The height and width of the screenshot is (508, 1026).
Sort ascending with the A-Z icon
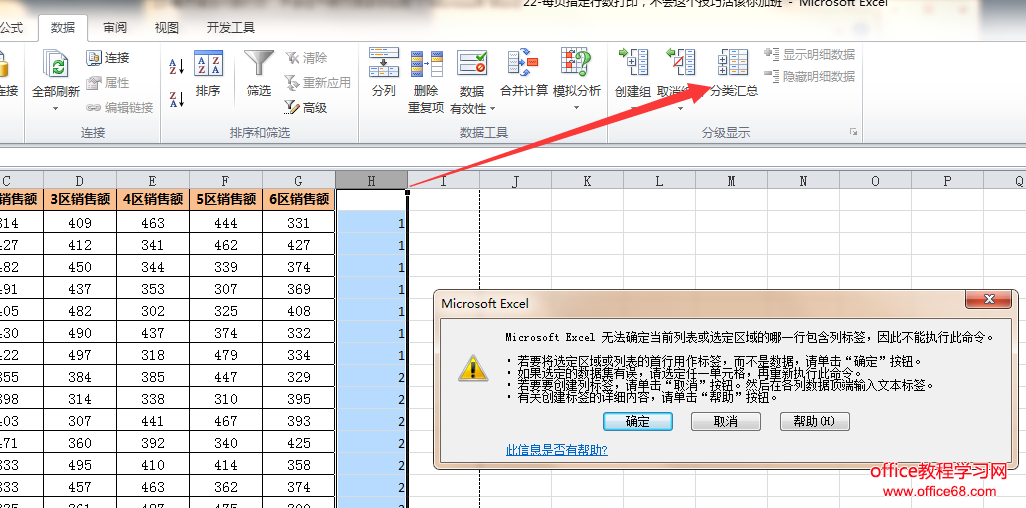click(177, 66)
